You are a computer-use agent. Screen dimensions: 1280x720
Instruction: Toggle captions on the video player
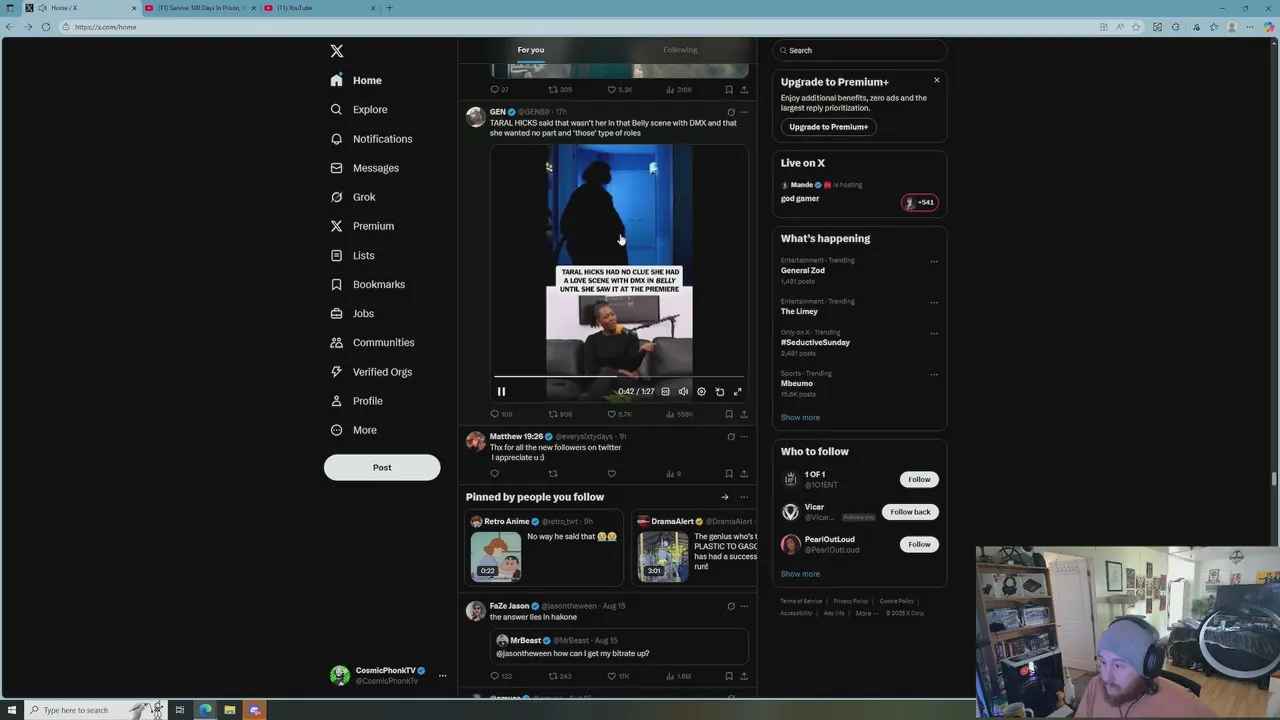(x=665, y=392)
